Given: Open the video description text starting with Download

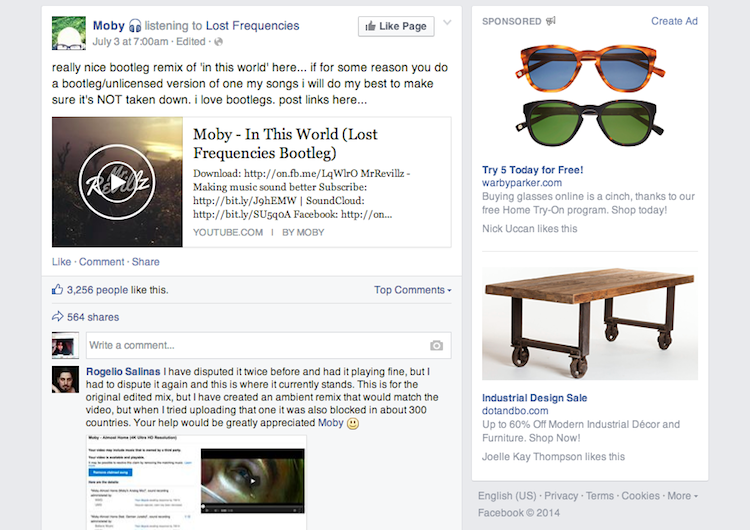Looking at the screenshot, I should click(x=301, y=194).
